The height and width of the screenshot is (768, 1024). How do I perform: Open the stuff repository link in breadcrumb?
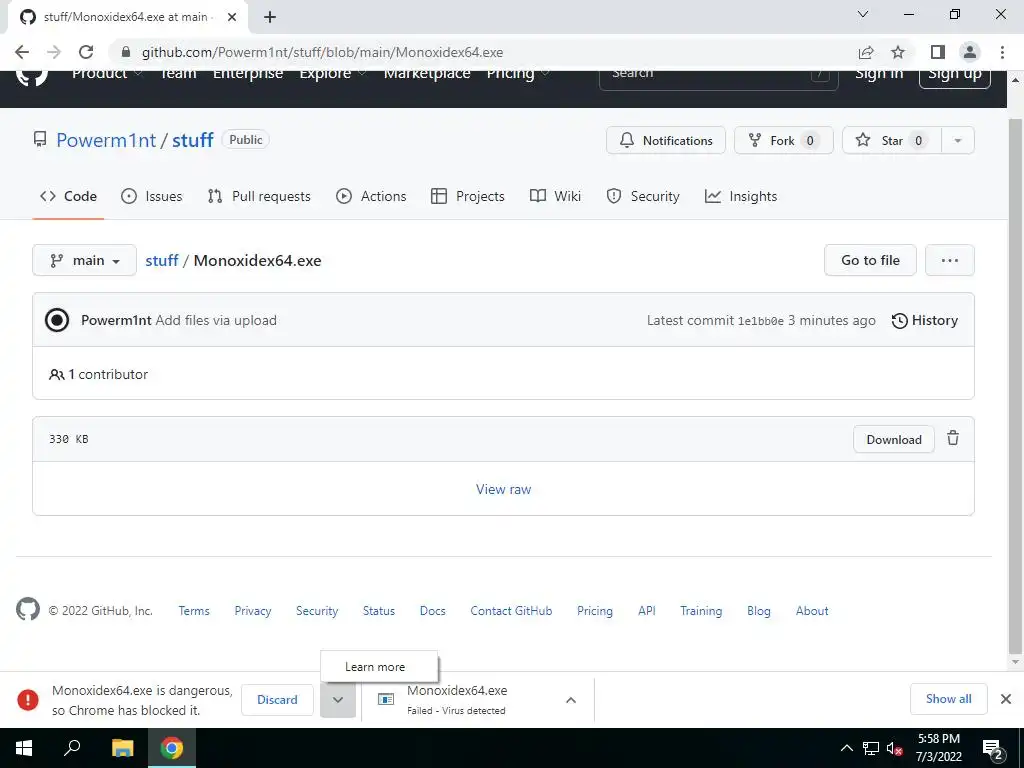(x=161, y=261)
